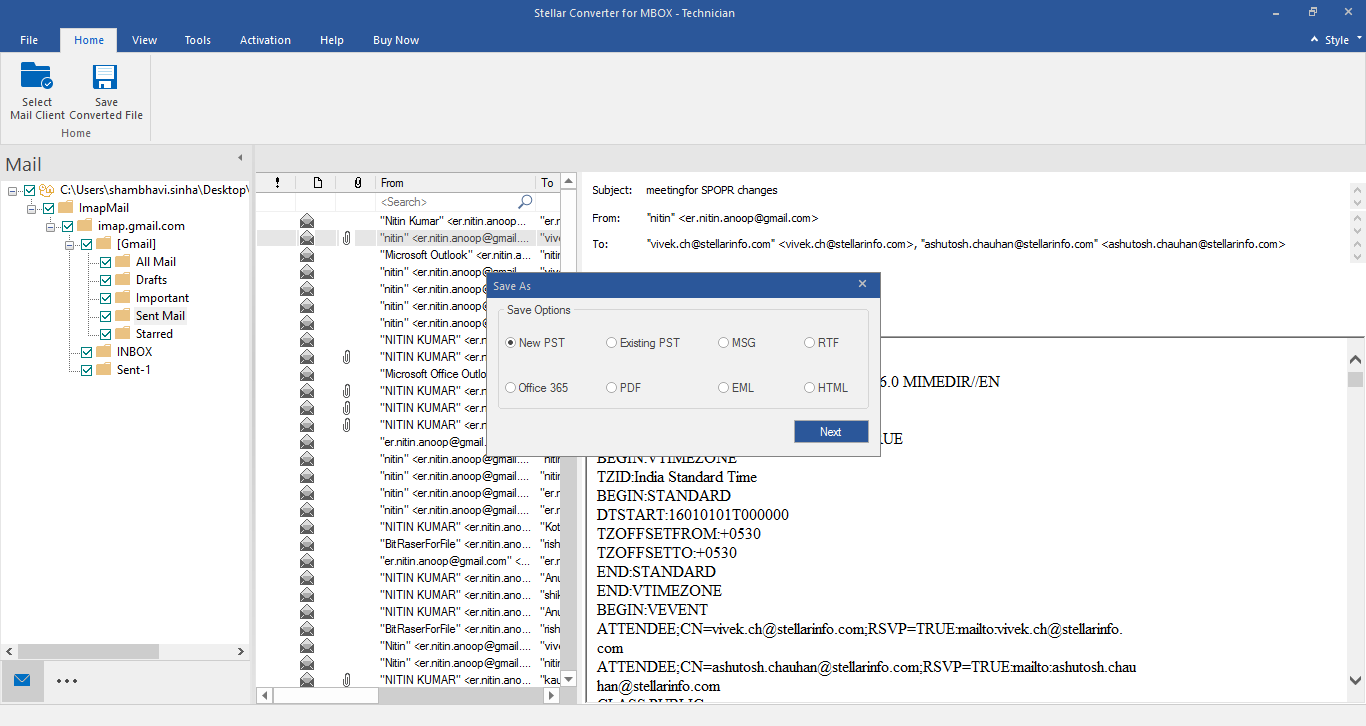Collapse the imap.gmail.com tree node
1366x726 pixels.
tap(50, 226)
